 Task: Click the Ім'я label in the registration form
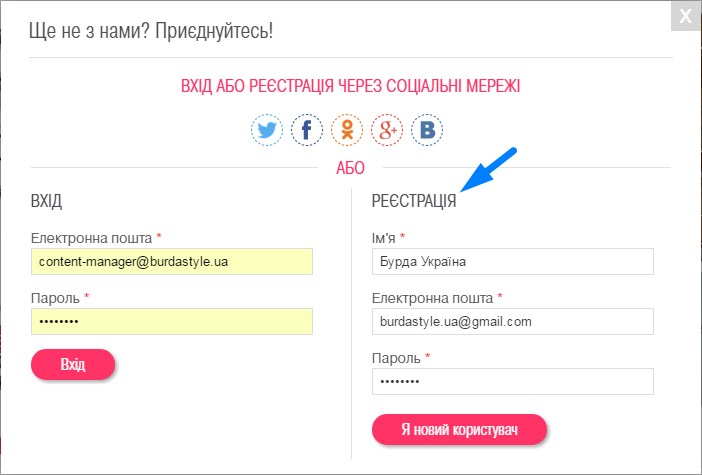(383, 238)
